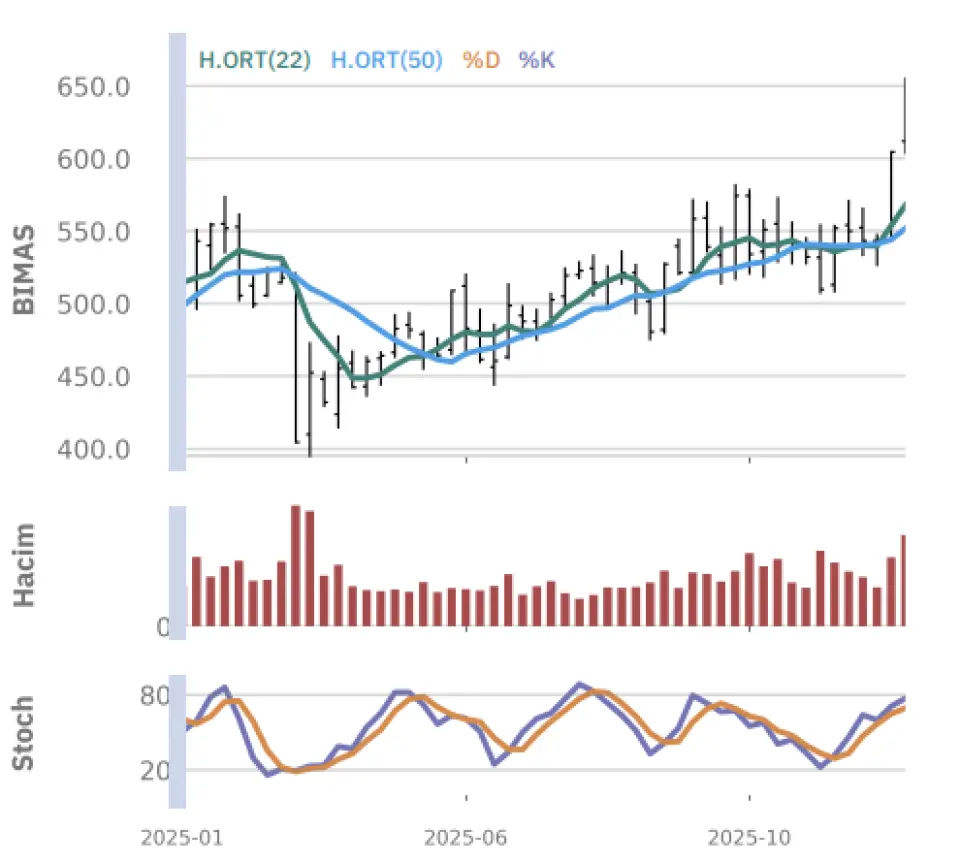
Task: Click the BIMAS axis title
Action: coord(24,270)
